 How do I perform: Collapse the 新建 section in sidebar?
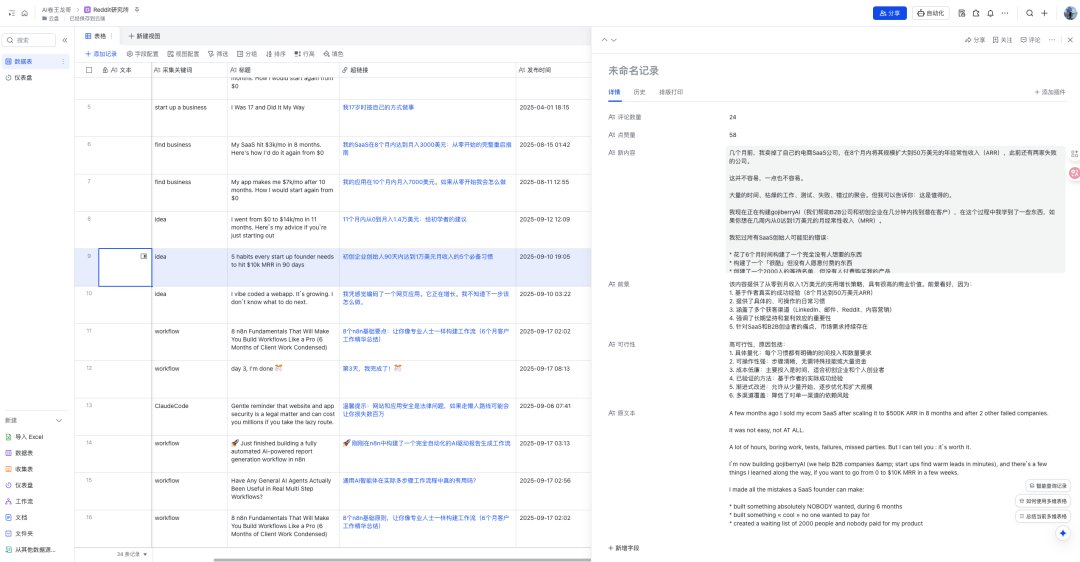[x=59, y=420]
